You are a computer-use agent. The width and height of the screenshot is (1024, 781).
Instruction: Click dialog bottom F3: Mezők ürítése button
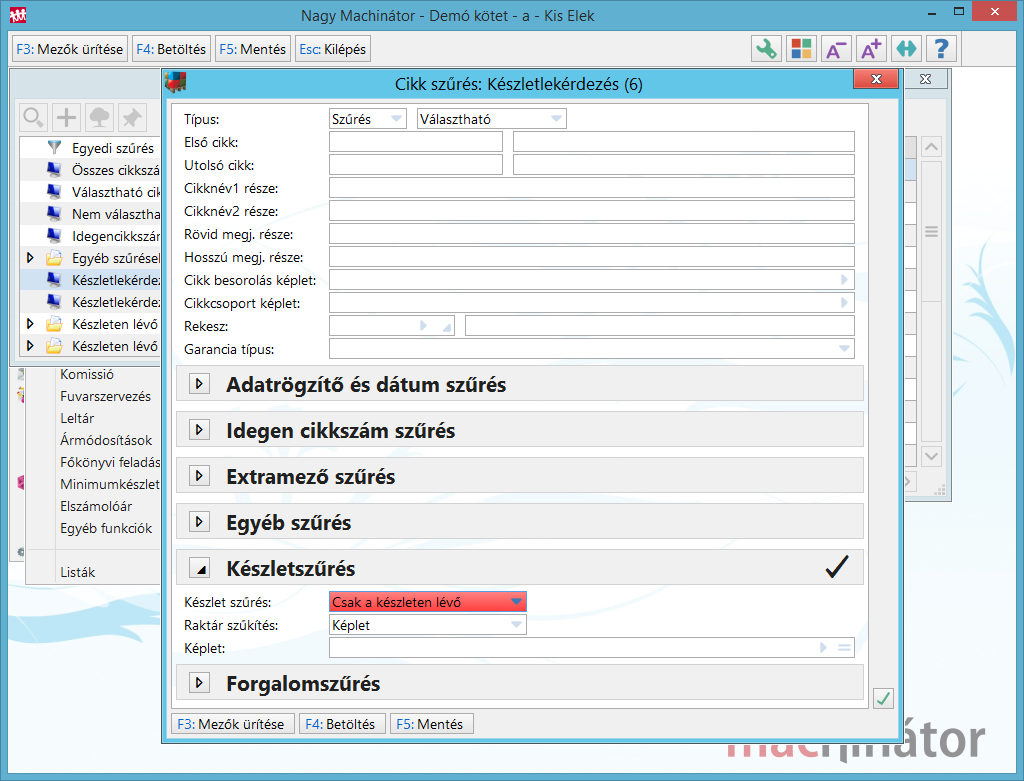tap(231, 724)
